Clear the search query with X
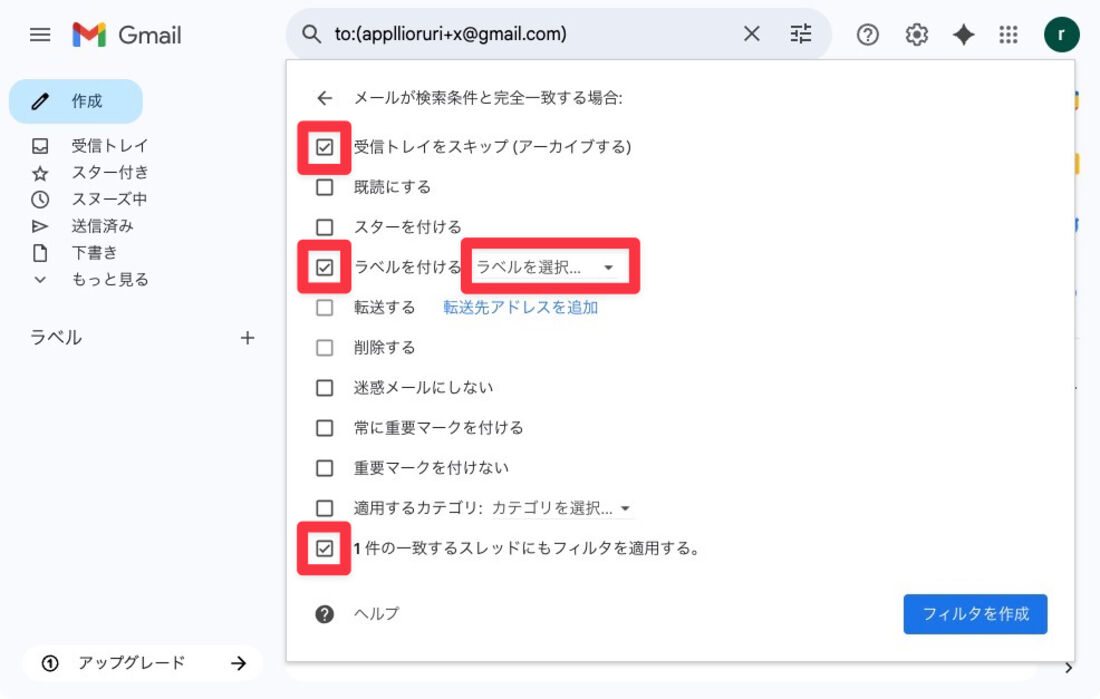The image size is (1100, 699). click(x=751, y=34)
